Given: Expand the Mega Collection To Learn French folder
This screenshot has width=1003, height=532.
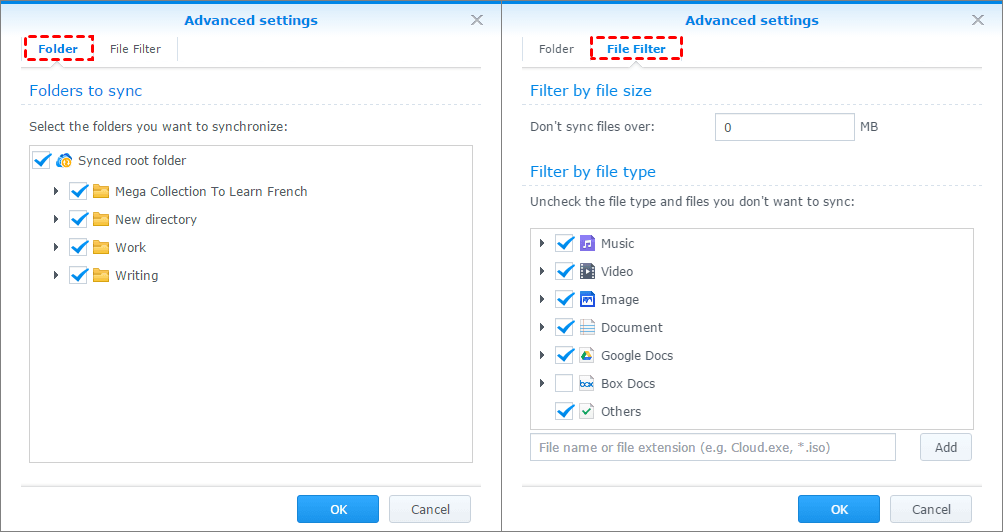Looking at the screenshot, I should pyautogui.click(x=56, y=191).
